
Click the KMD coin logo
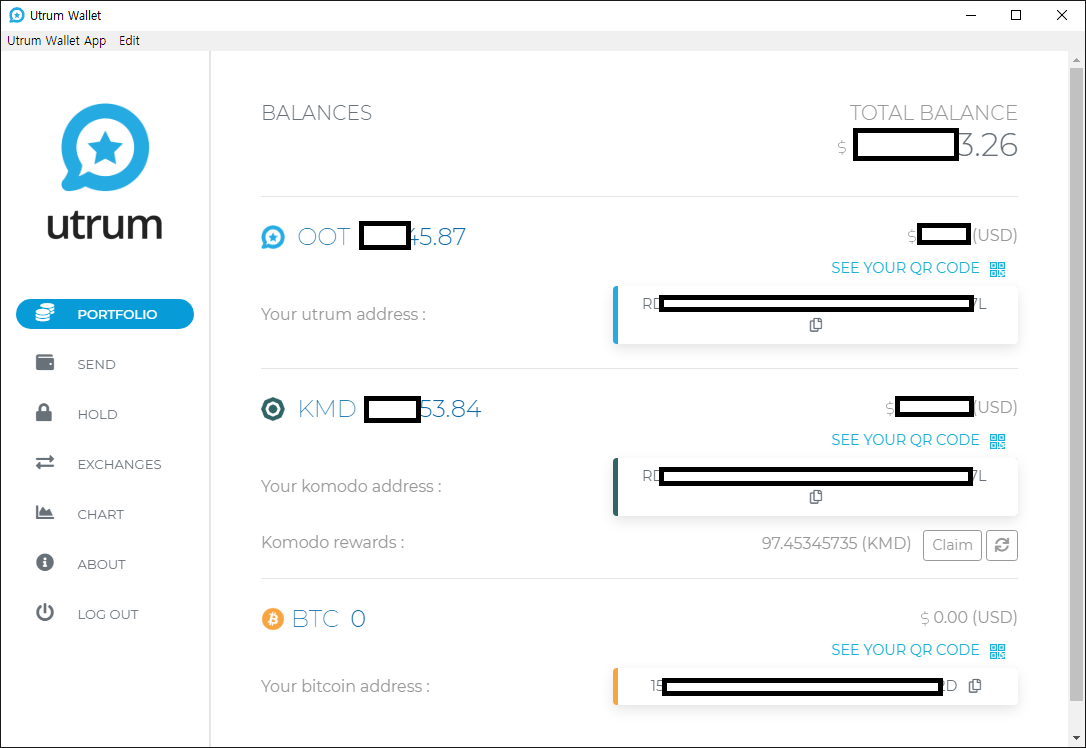coord(273,409)
